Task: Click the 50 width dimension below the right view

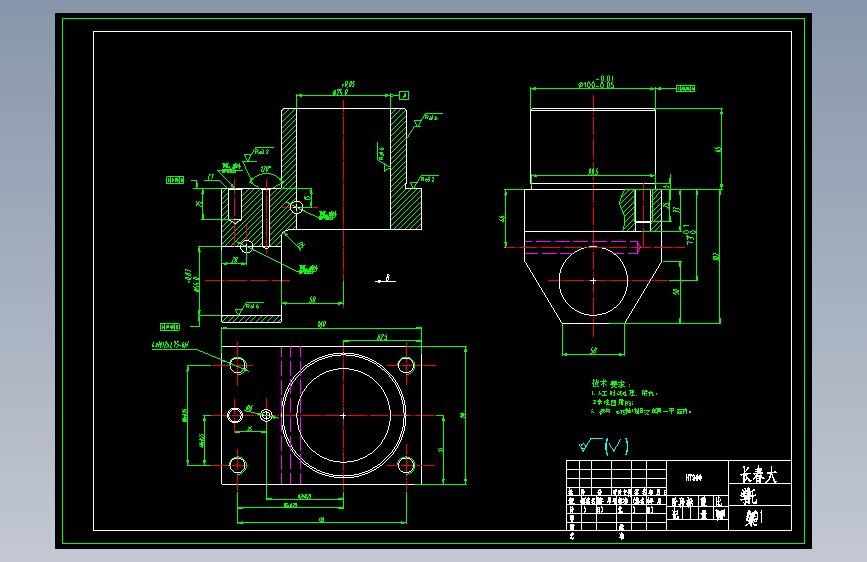Action: (x=593, y=350)
